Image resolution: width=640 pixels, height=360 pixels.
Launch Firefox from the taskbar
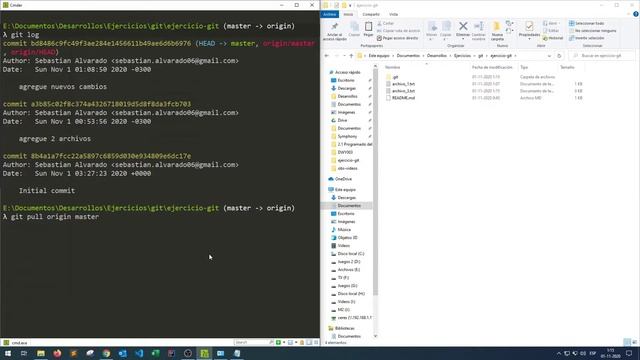(57, 353)
